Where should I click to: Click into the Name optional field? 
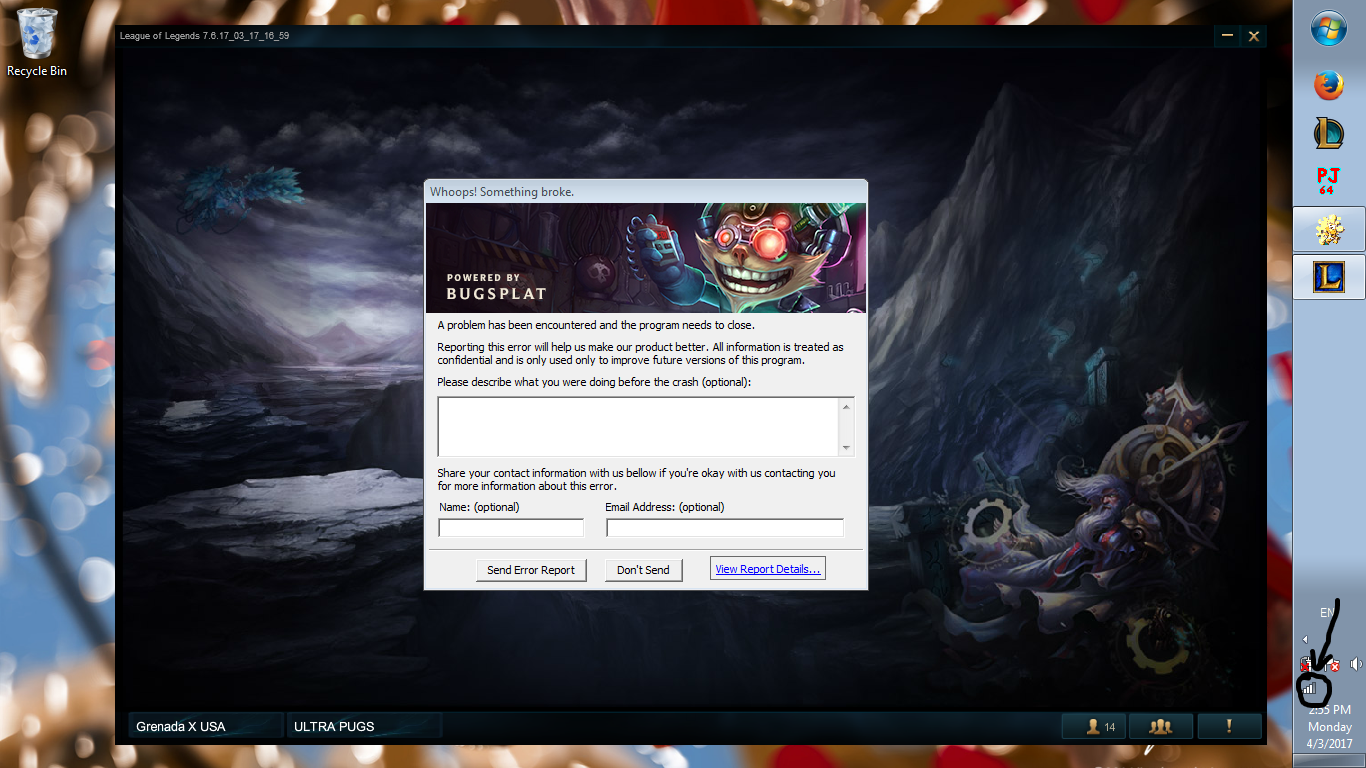[x=511, y=528]
